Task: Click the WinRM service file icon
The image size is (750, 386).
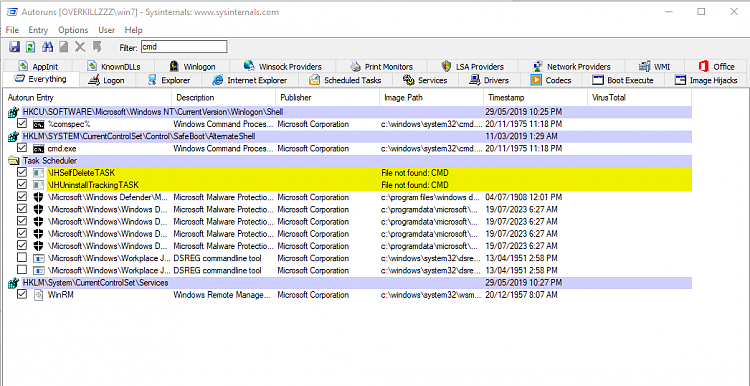Action: 38,295
